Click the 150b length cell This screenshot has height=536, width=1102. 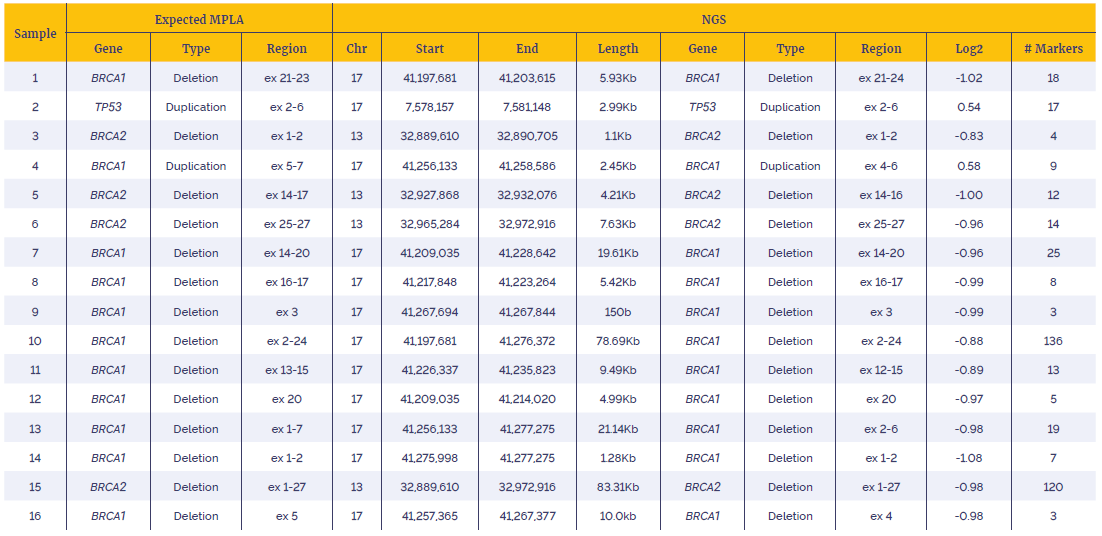tap(618, 312)
